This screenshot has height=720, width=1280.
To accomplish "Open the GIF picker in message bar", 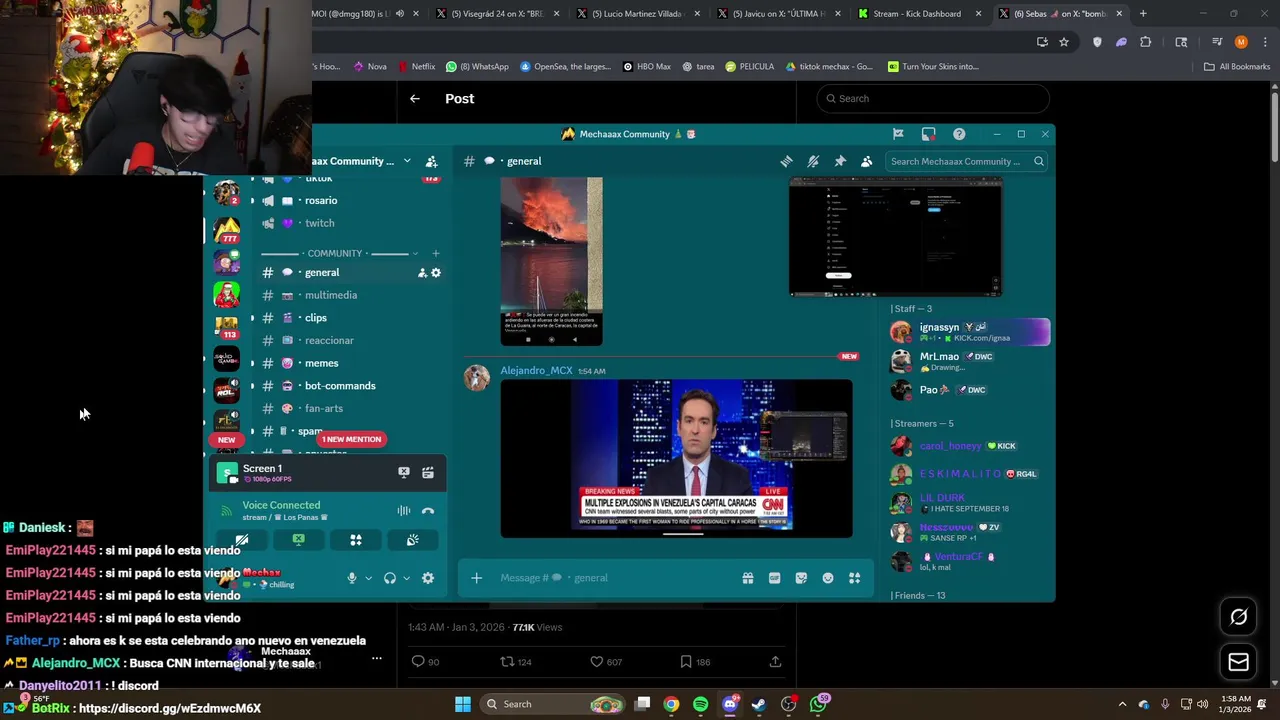I will (x=774, y=578).
